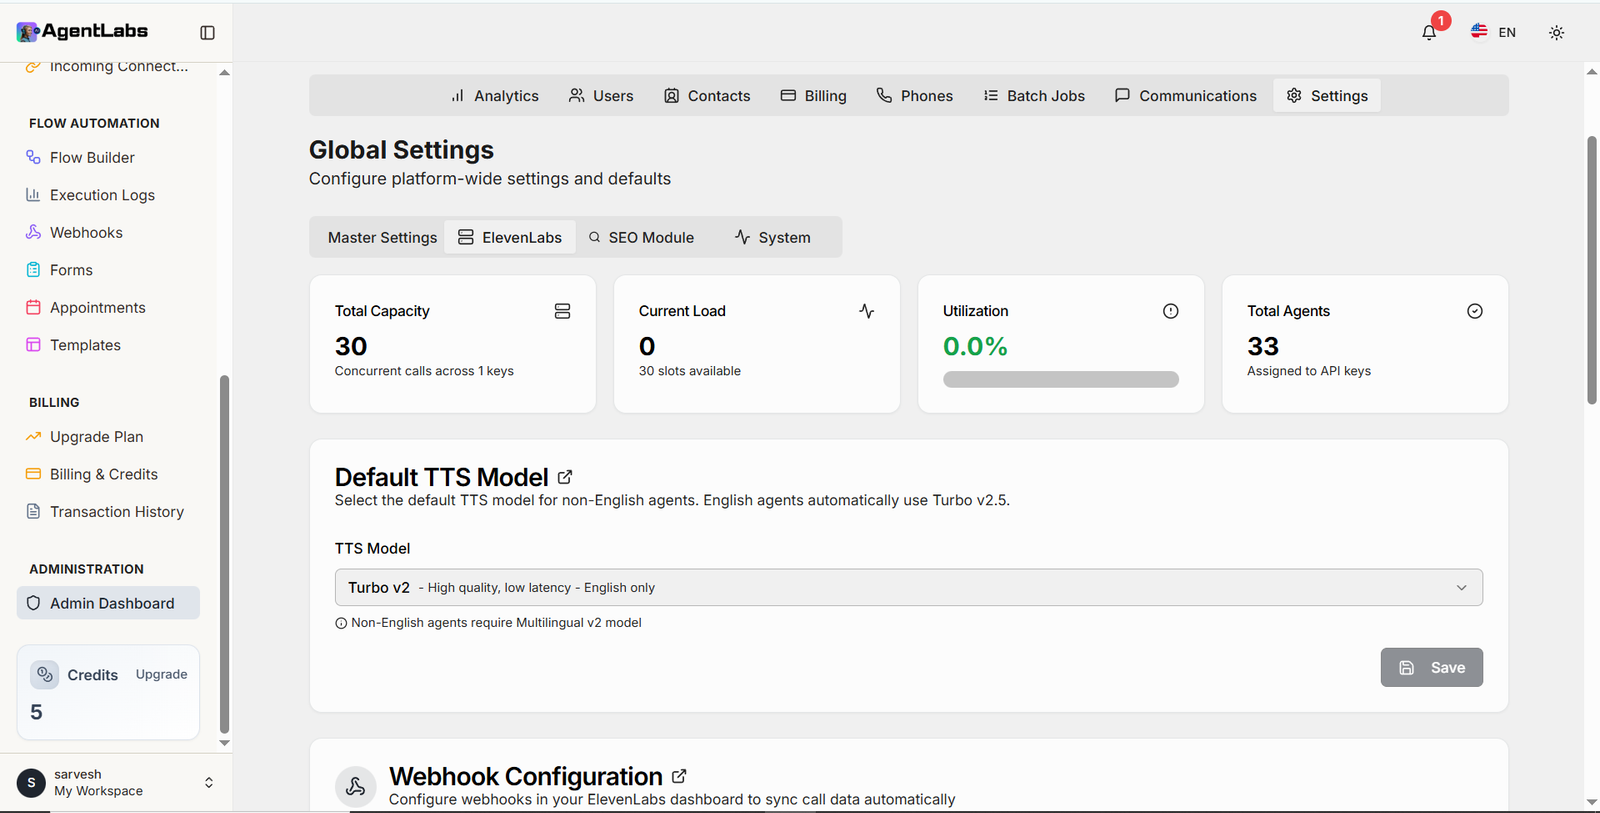This screenshot has height=813, width=1600.
Task: Click the sidebar Webhooks icon
Action: point(33,232)
